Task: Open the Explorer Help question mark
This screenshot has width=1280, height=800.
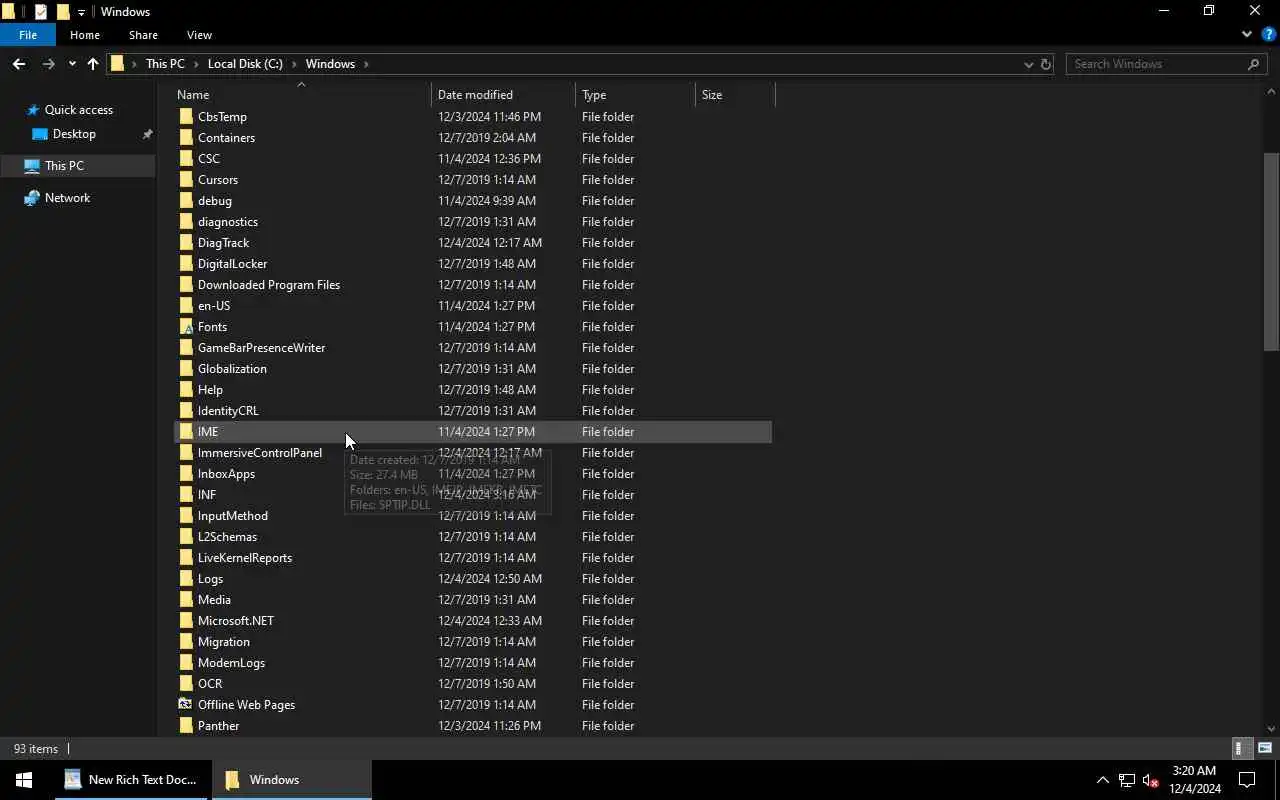Action: (1268, 34)
